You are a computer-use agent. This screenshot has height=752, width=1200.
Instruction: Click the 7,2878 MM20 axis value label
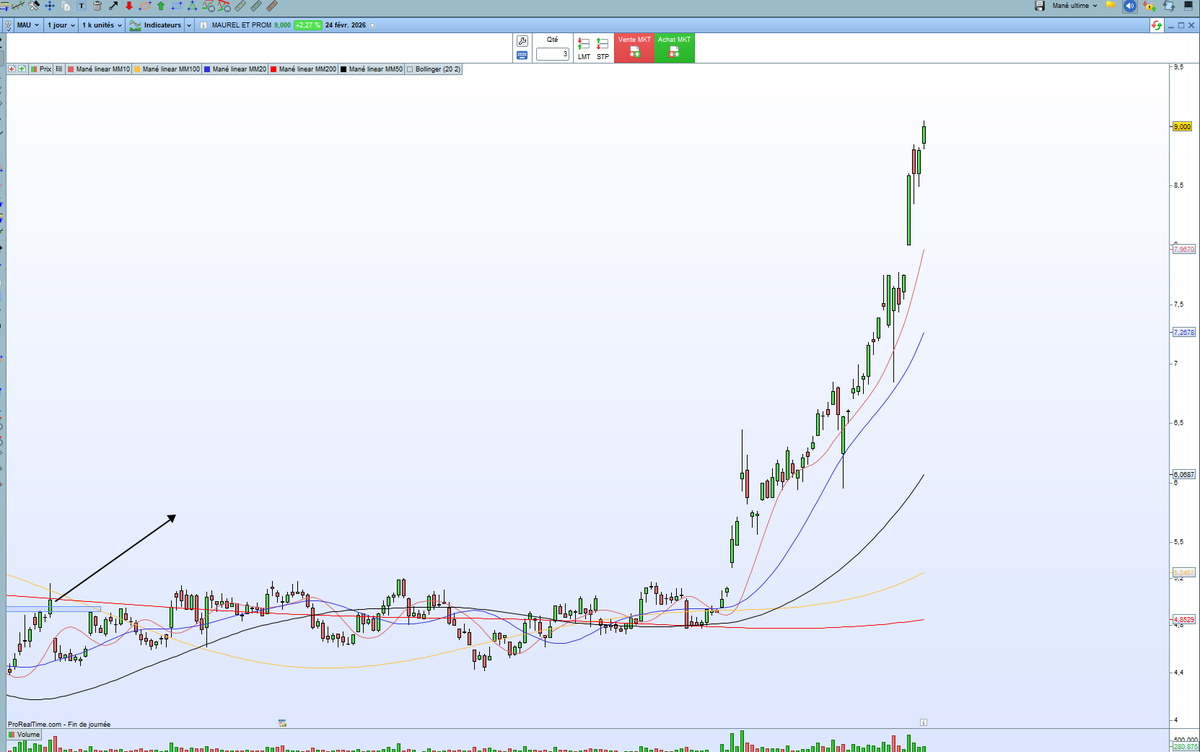pyautogui.click(x=1183, y=331)
